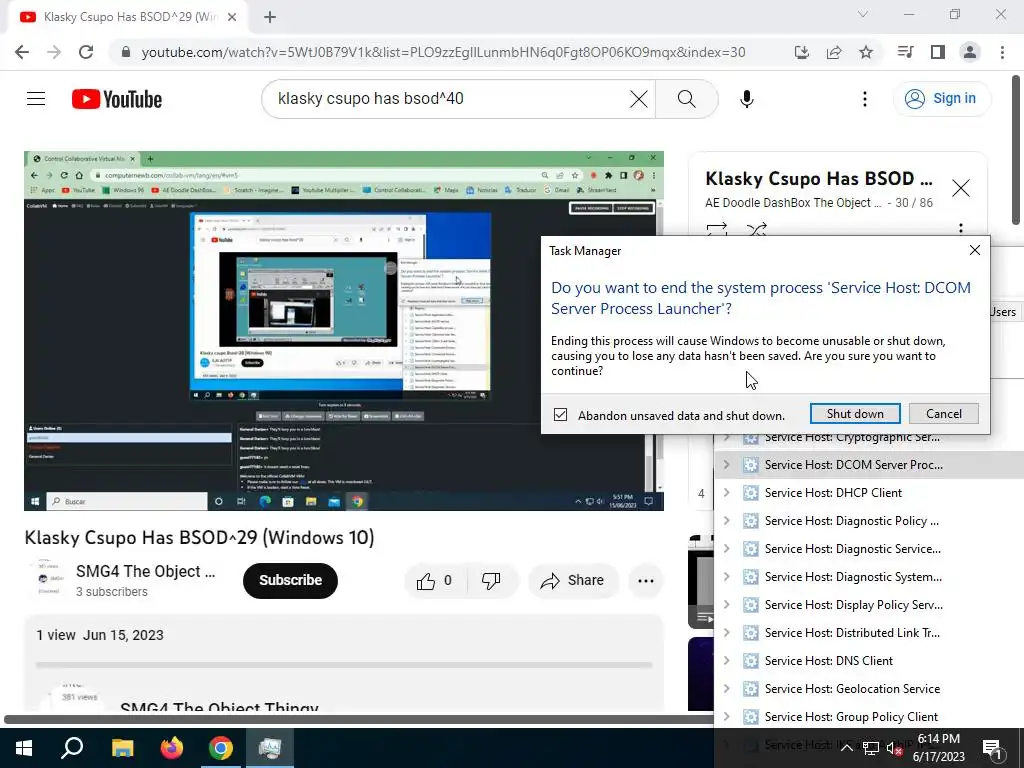
Task: Go to YouTube home logo
Action: tap(117, 99)
